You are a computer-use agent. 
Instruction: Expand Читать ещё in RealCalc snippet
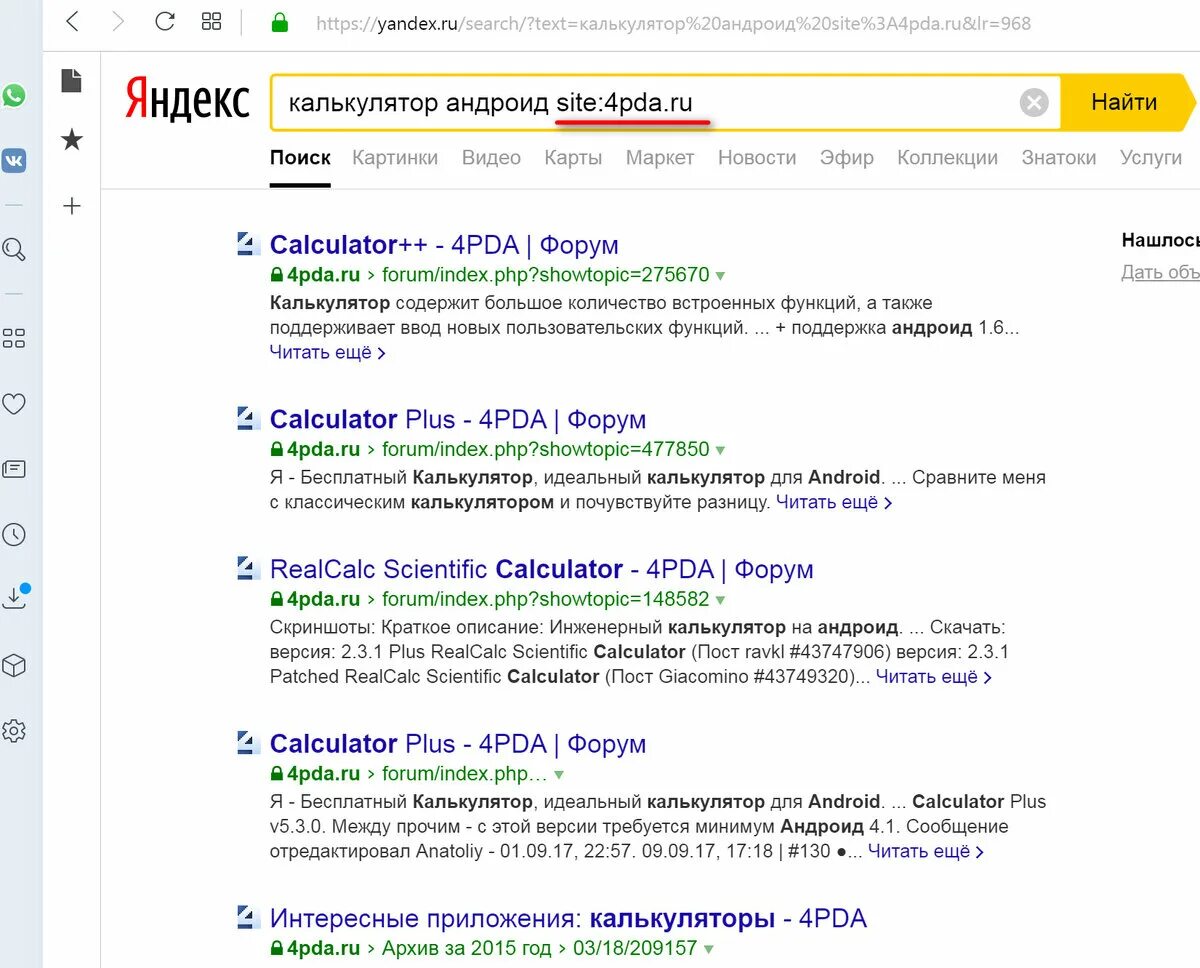[934, 676]
